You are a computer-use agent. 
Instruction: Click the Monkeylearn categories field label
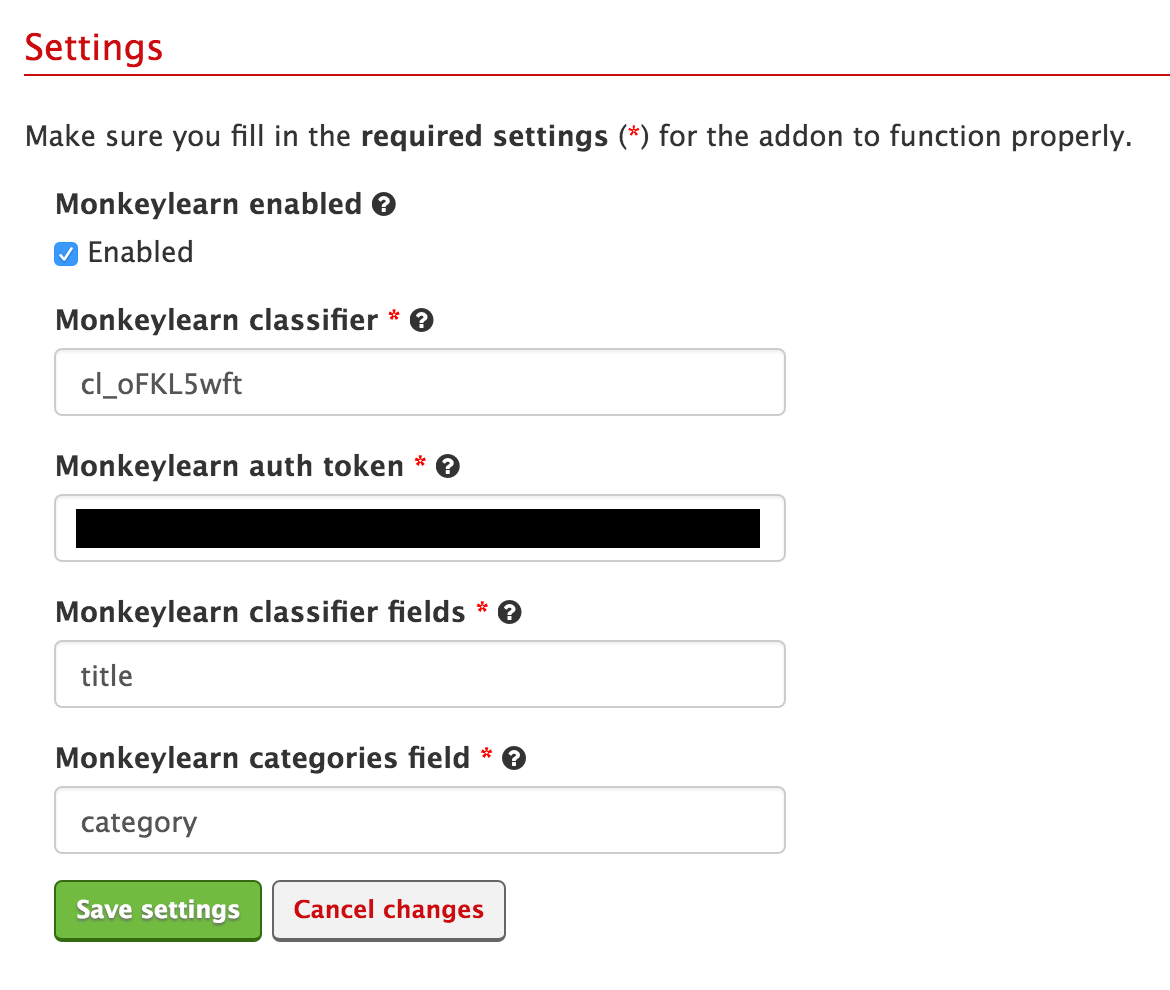[x=263, y=758]
